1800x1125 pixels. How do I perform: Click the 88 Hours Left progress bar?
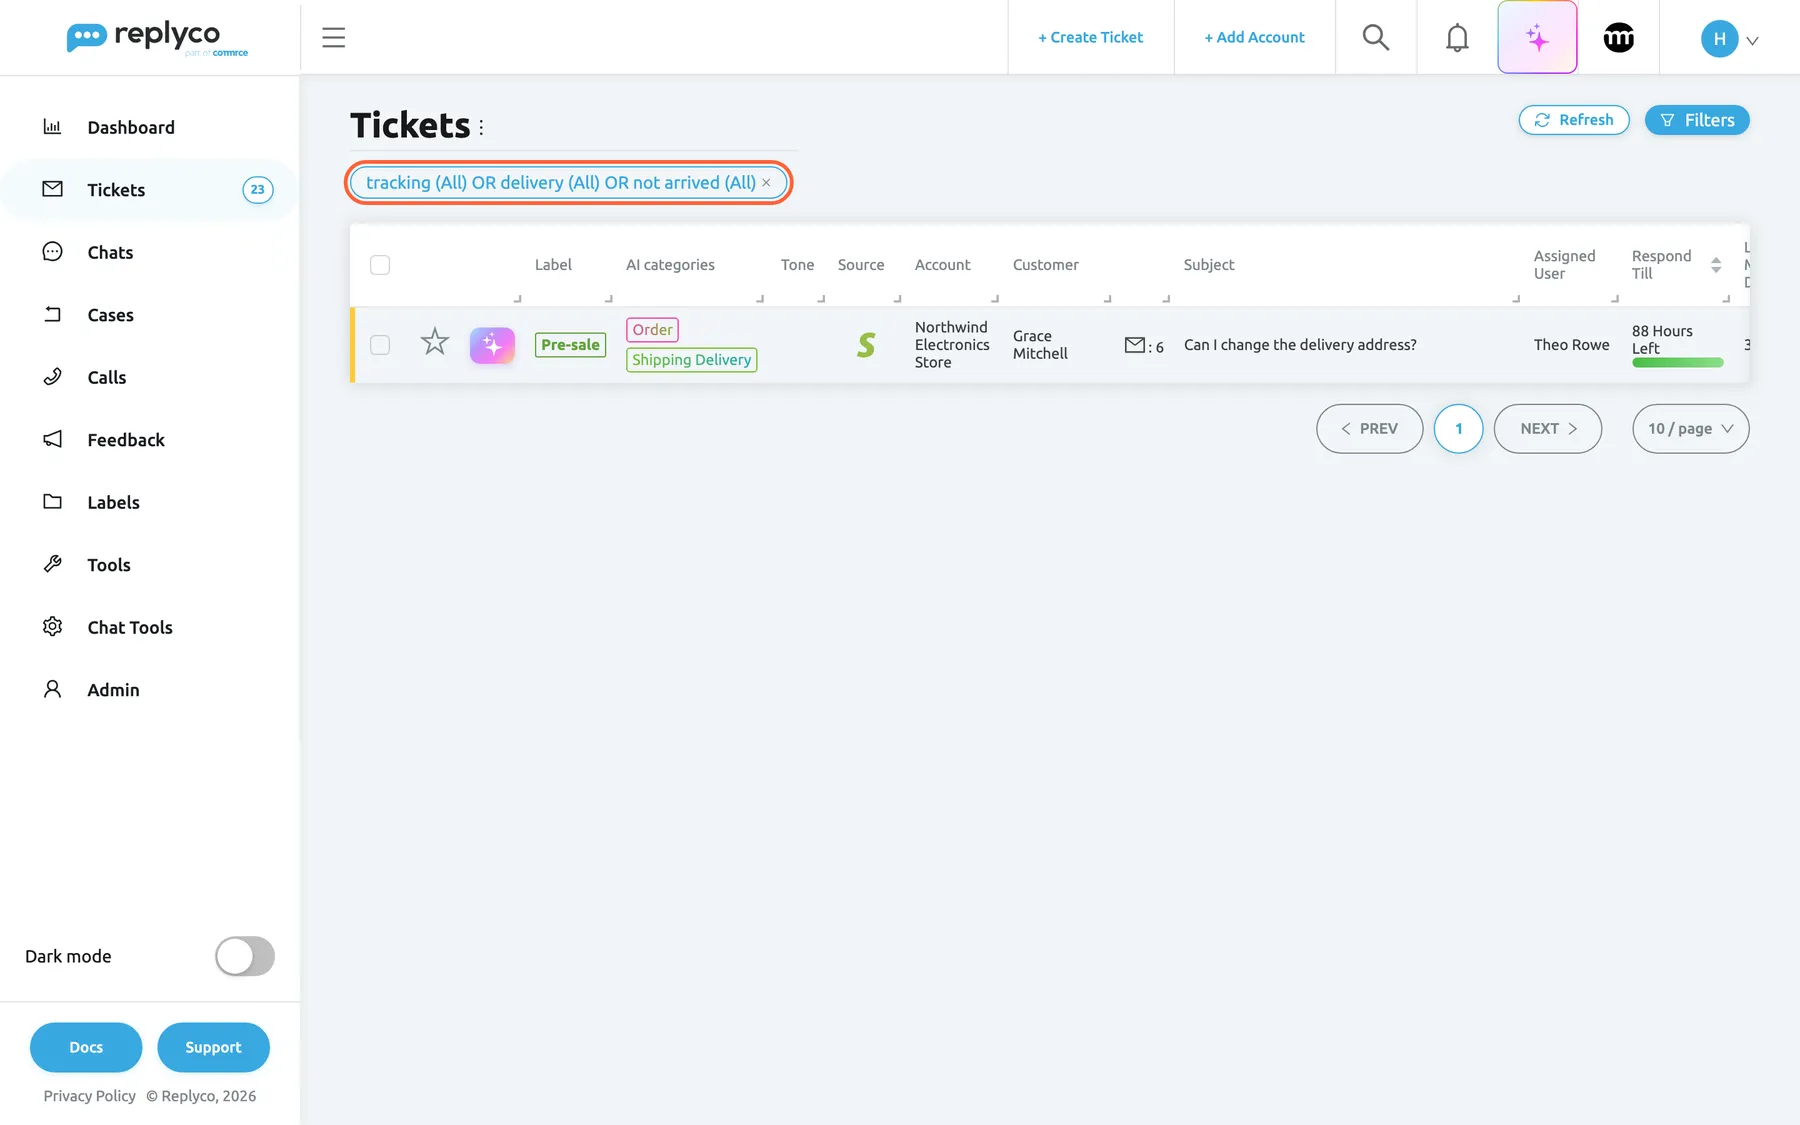coord(1678,362)
